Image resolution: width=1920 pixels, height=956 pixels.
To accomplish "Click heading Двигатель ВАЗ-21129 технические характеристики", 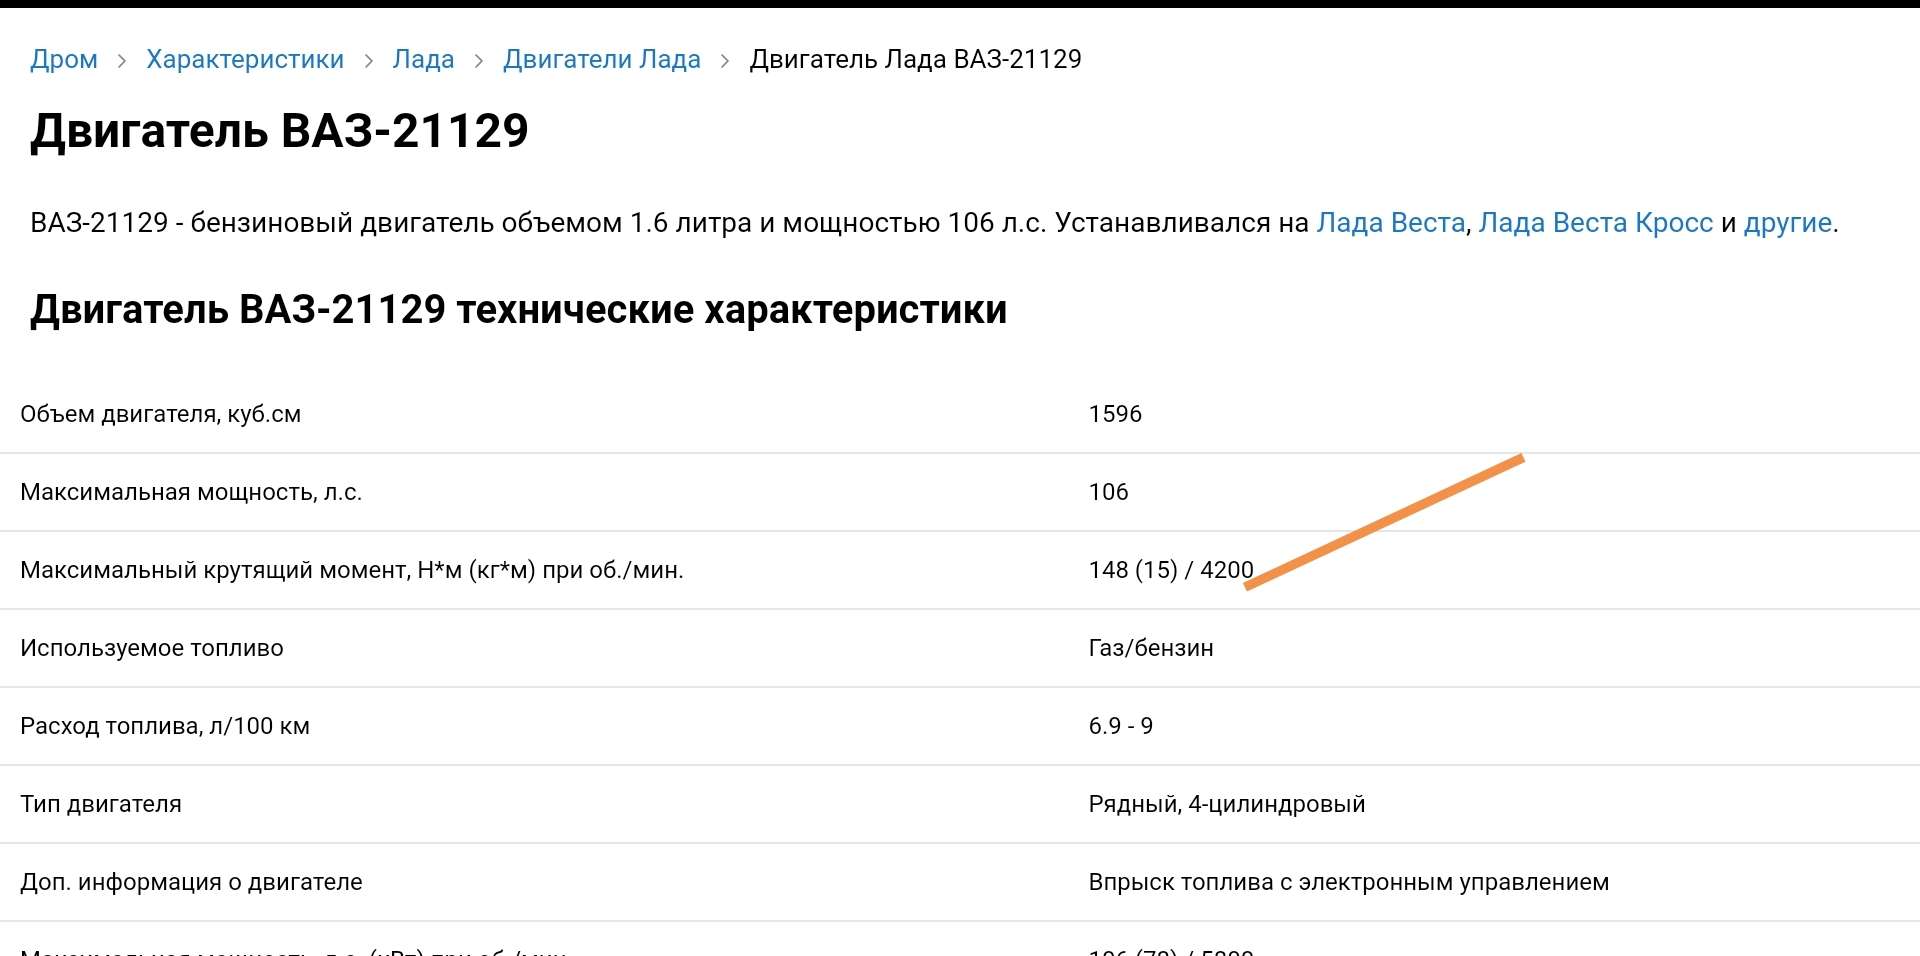I will pyautogui.click(x=518, y=309).
